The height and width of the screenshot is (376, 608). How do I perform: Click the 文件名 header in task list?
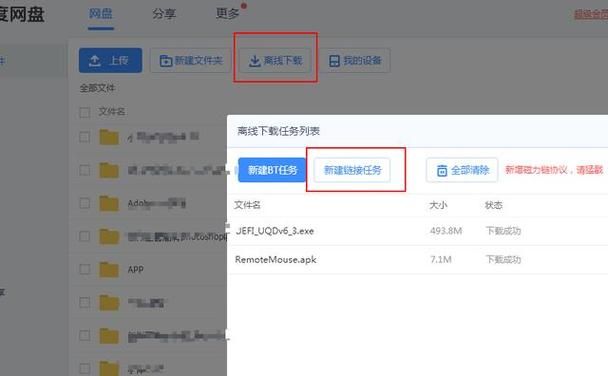pos(247,205)
